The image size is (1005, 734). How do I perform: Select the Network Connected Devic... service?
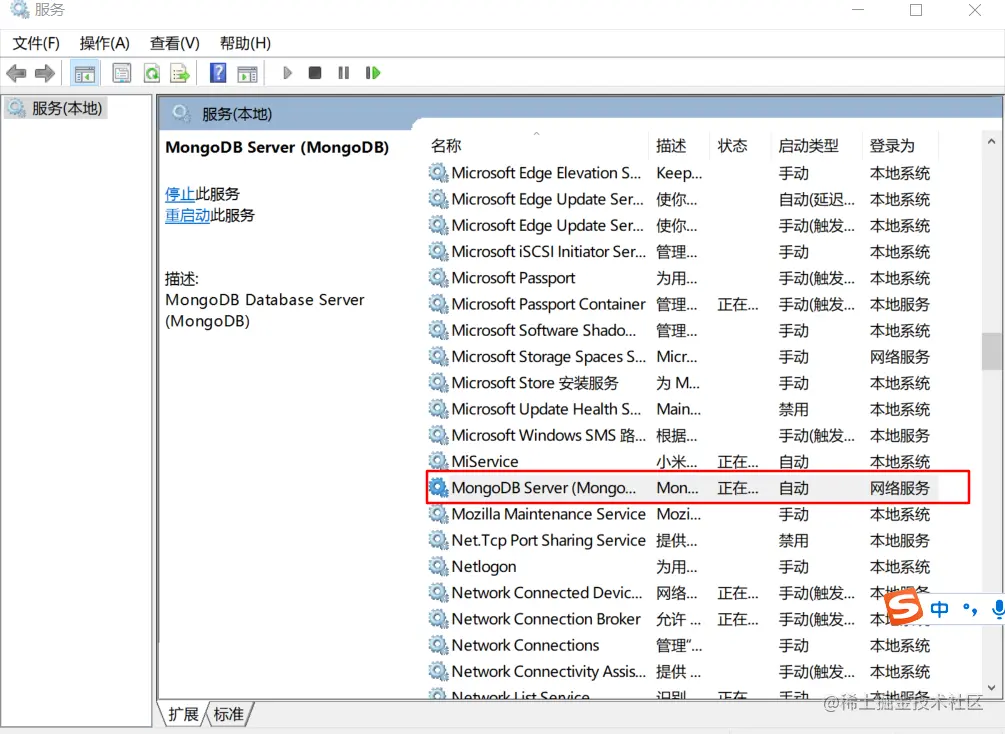coord(547,593)
